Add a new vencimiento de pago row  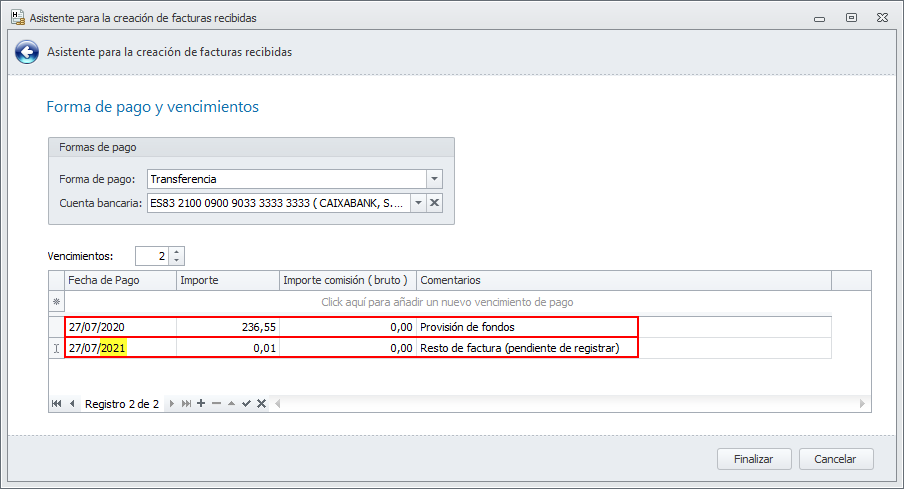[447, 302]
